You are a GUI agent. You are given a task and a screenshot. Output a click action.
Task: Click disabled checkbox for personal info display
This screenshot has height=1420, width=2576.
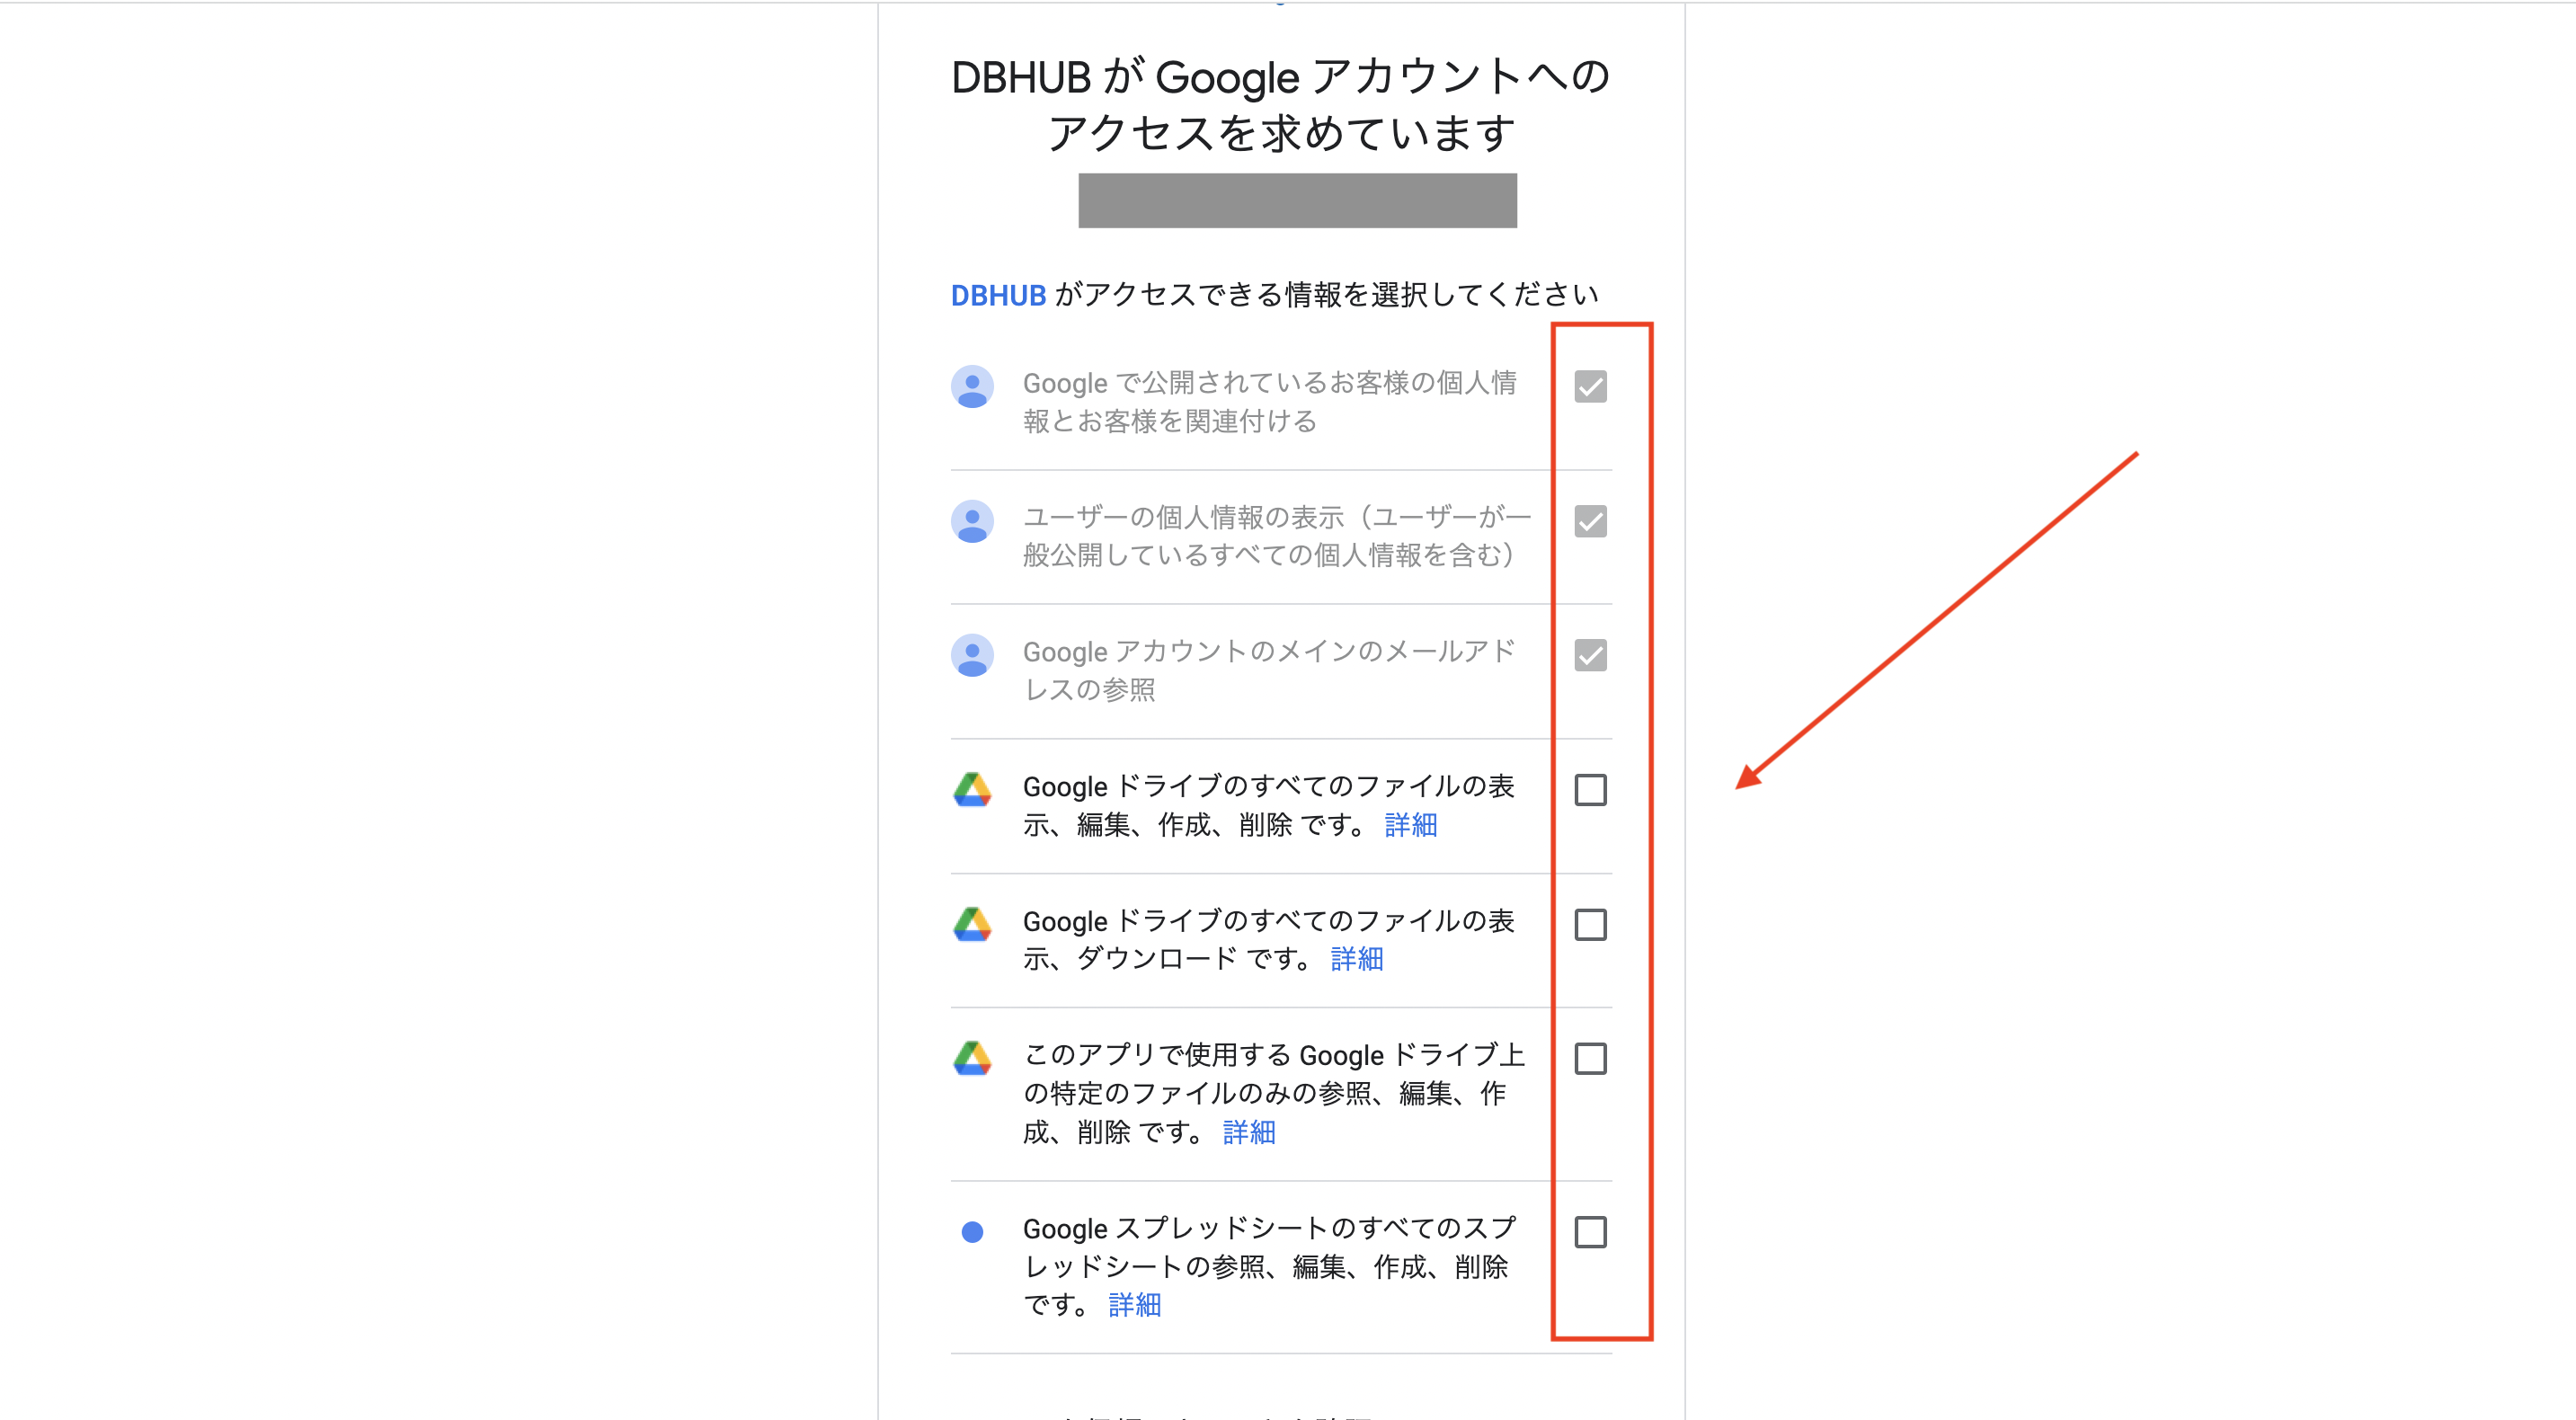tap(1590, 521)
